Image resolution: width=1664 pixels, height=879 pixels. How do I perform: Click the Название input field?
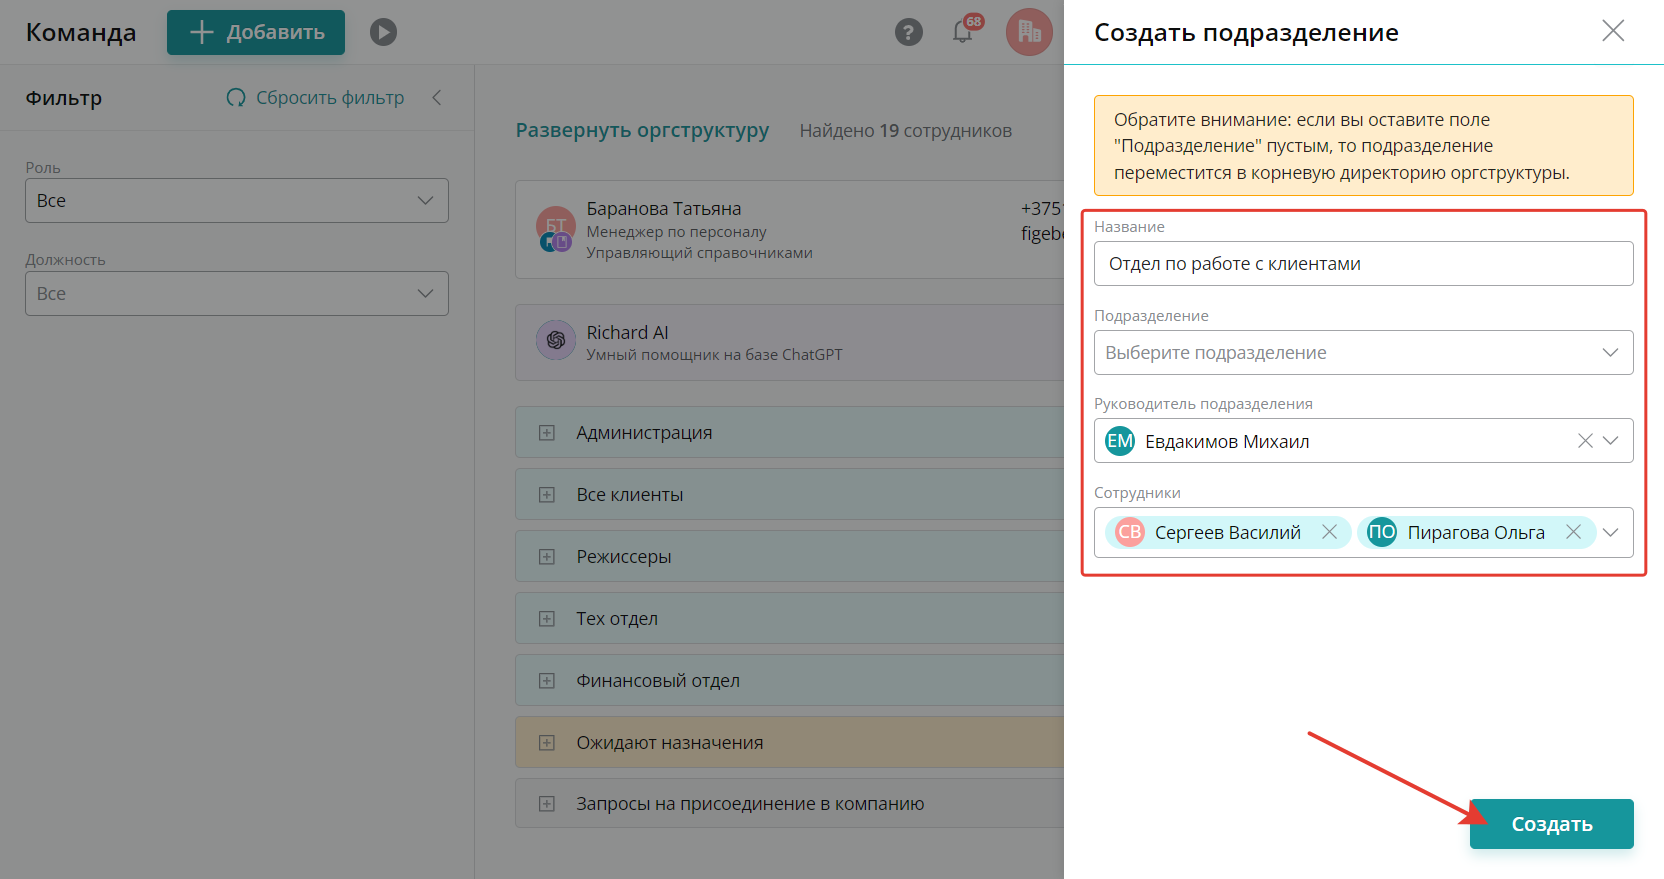click(1363, 264)
